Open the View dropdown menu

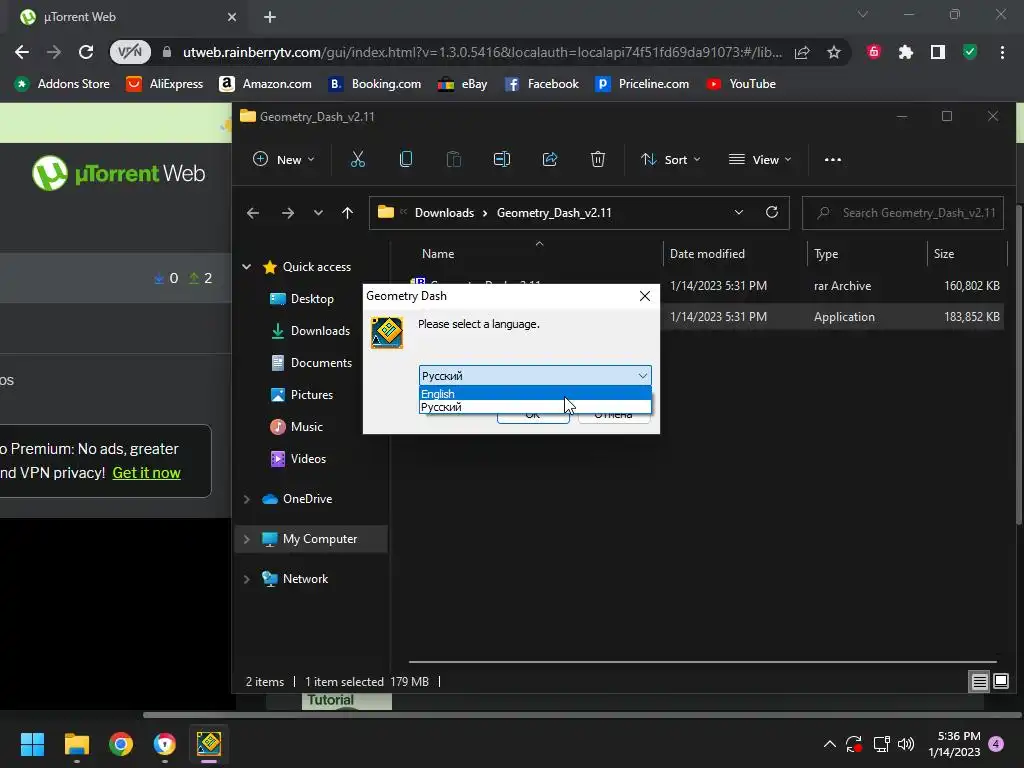pyautogui.click(x=760, y=159)
